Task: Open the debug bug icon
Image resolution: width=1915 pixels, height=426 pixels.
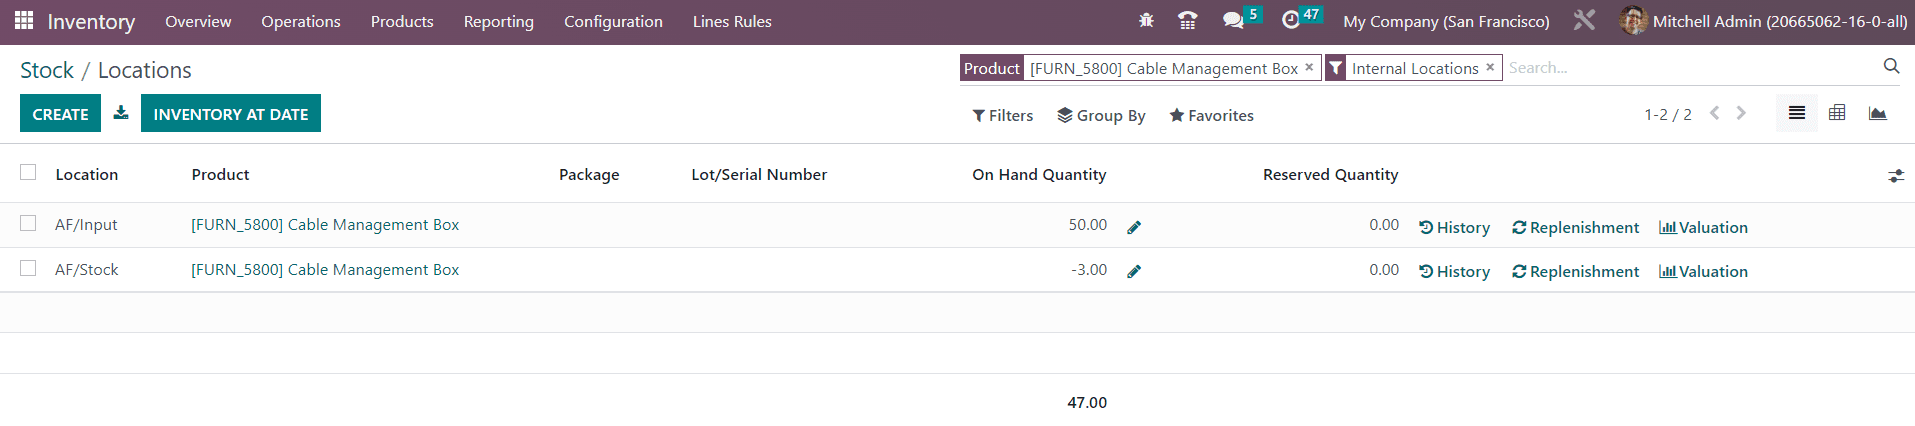Action: 1146,20
